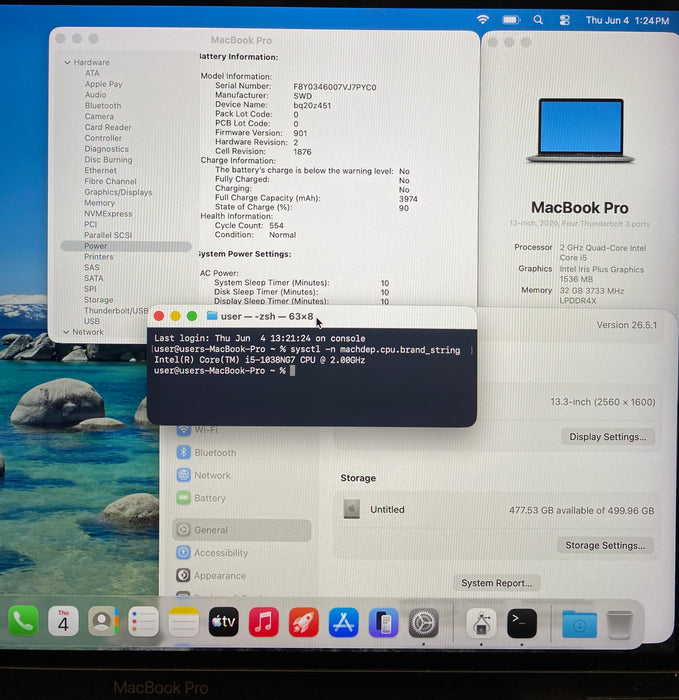
Task: Select Bluetooth in the System Information Hardware list
Action: click(x=103, y=105)
